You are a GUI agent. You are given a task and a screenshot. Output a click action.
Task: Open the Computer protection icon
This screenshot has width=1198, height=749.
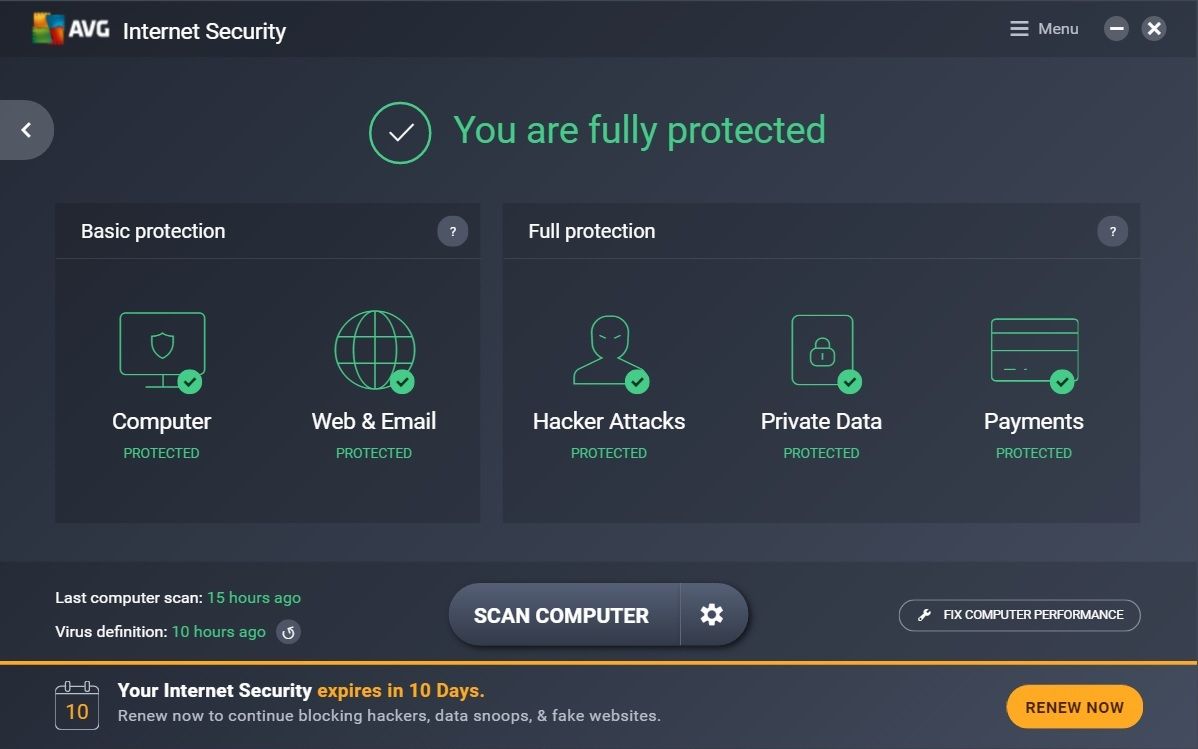point(161,350)
